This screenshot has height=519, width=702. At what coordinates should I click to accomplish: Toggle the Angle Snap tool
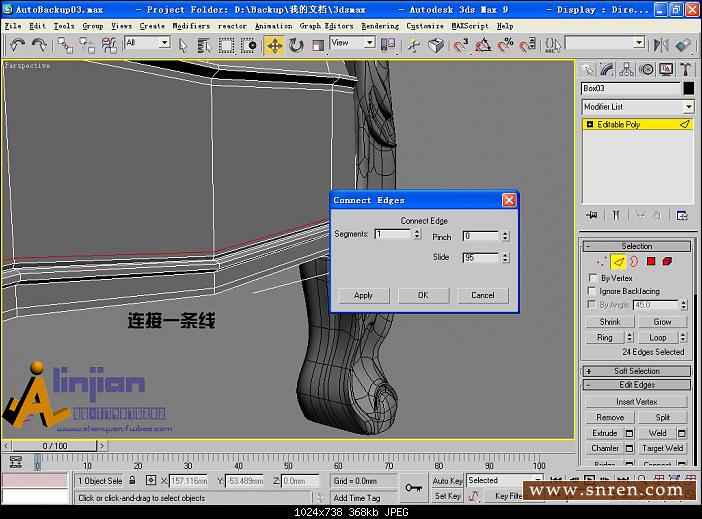coord(483,45)
